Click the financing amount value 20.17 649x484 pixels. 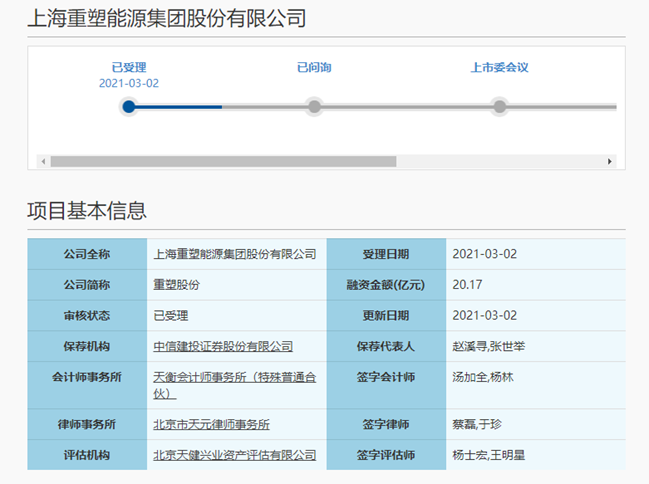467,285
